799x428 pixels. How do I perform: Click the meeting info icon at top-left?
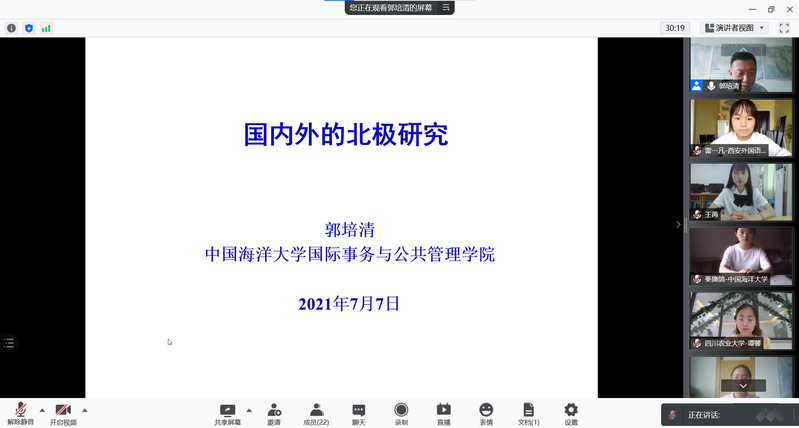click(12, 28)
